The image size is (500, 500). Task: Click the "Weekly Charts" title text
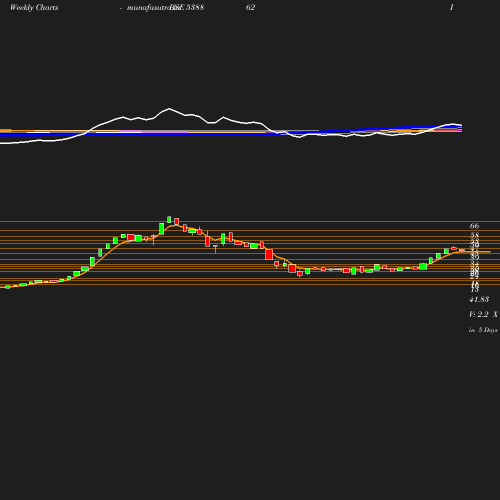(x=34, y=7)
